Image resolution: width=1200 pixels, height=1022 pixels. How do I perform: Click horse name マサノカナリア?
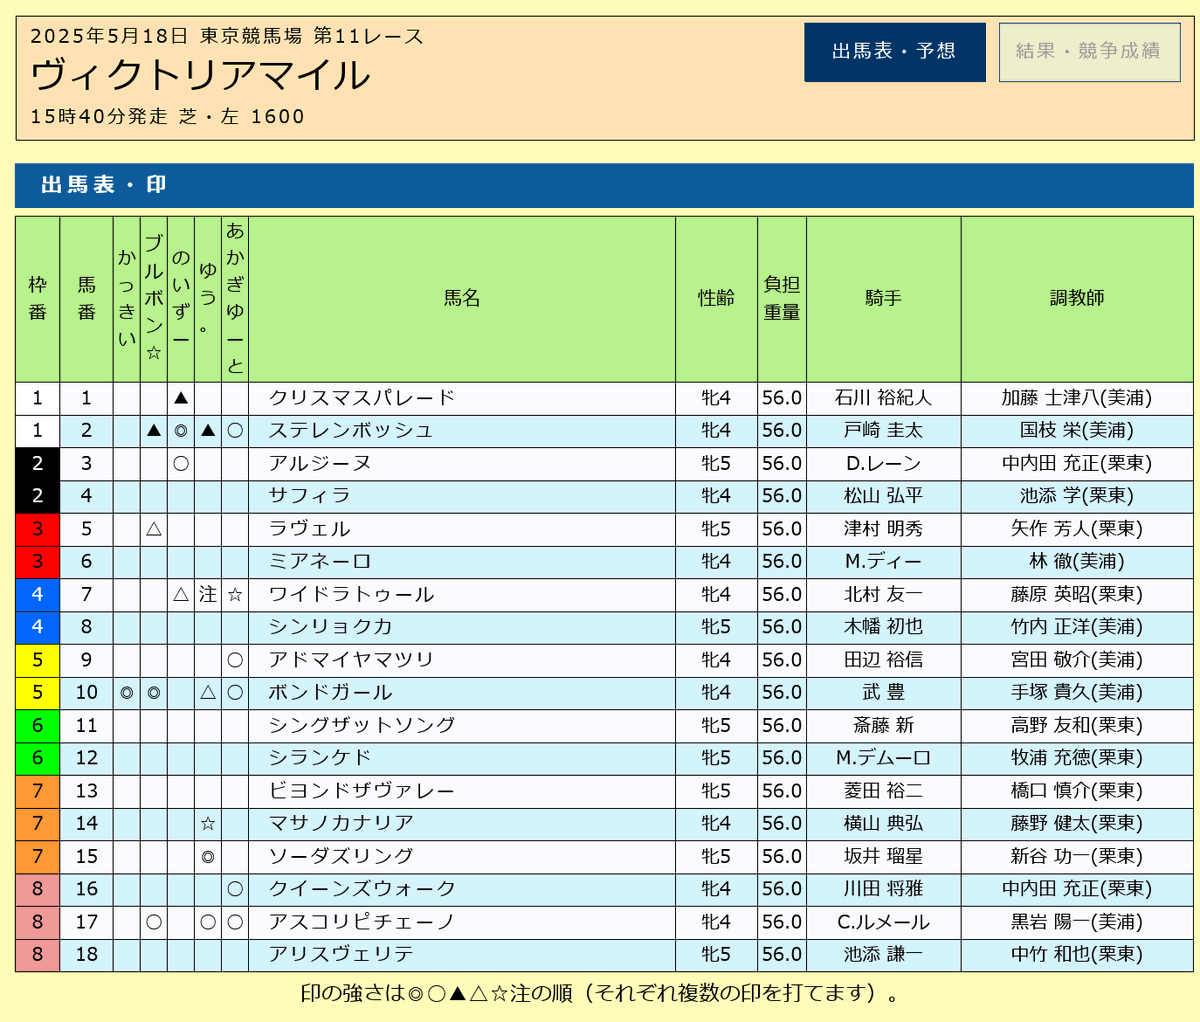(x=341, y=824)
